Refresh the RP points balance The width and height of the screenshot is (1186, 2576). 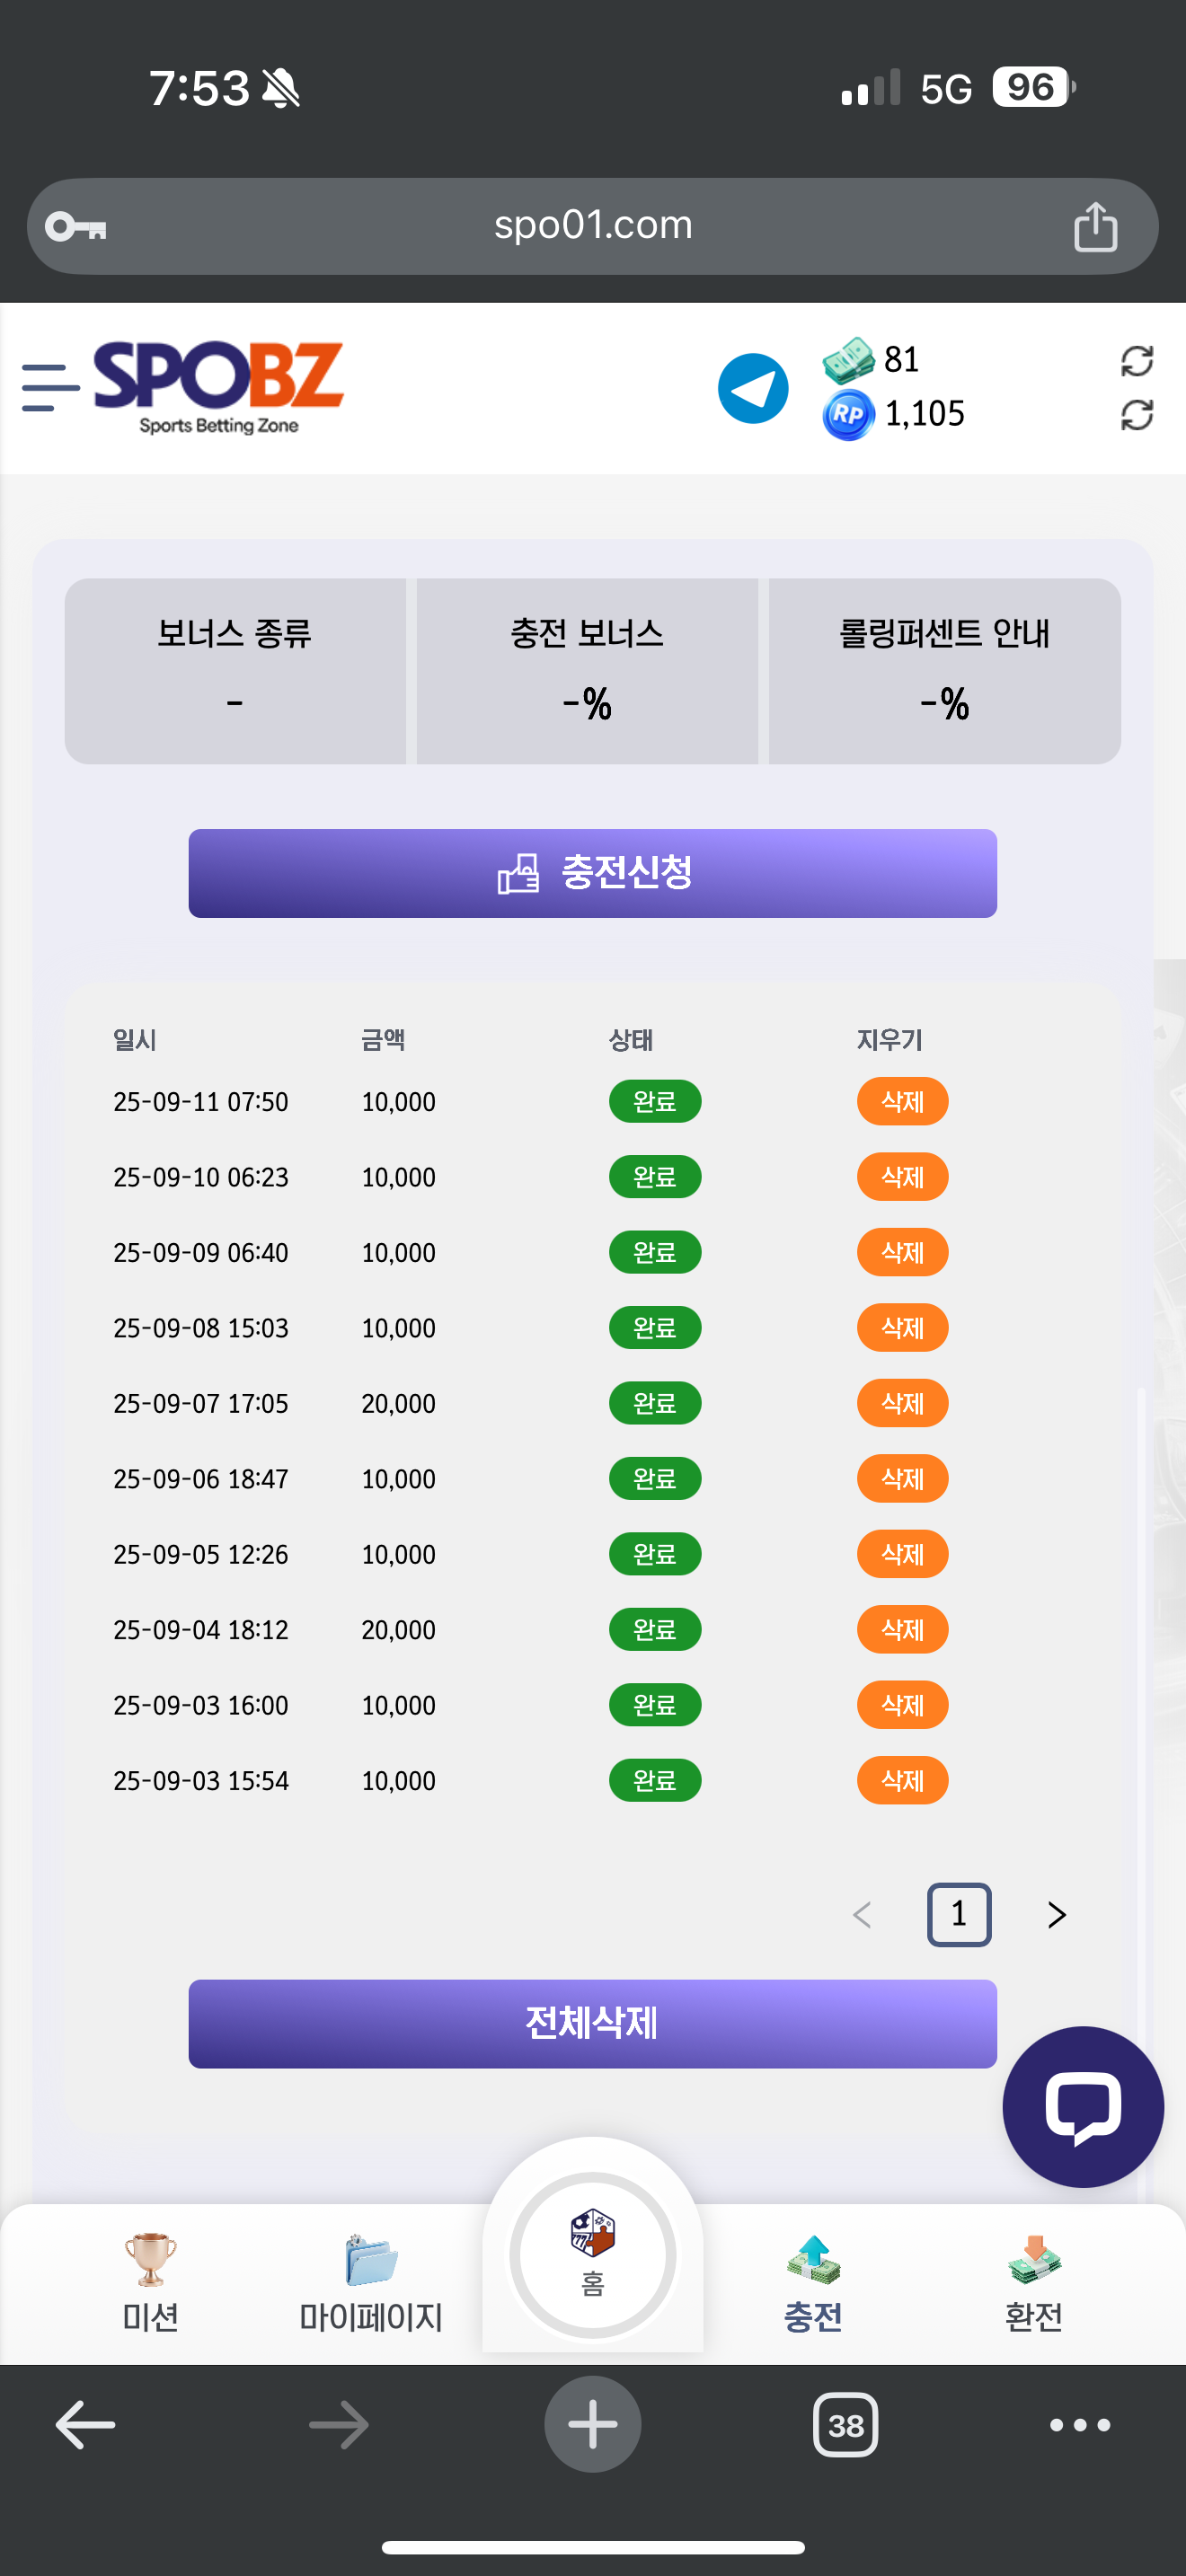tap(1136, 415)
